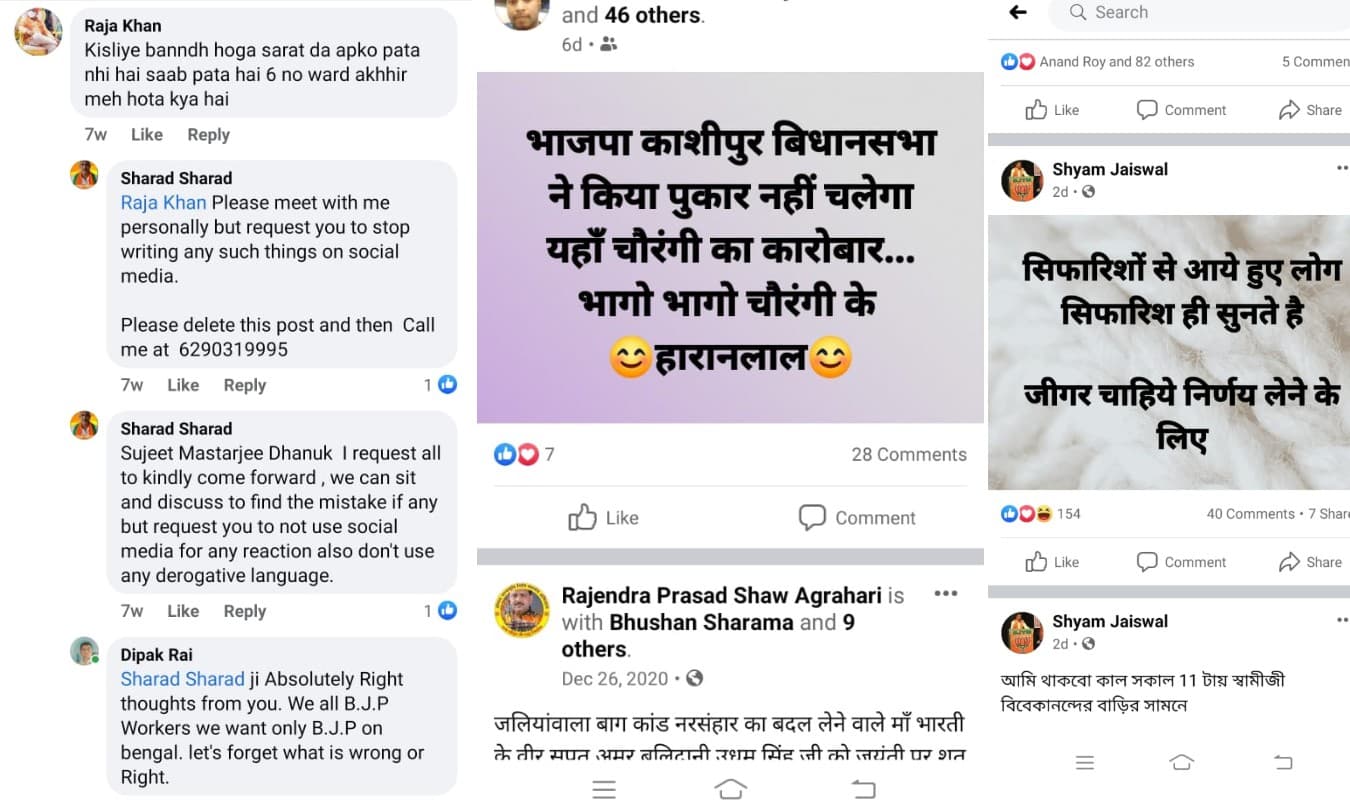The height and width of the screenshot is (800, 1350).
Task: View the 28 Comments on the purple post
Action: coord(909,454)
